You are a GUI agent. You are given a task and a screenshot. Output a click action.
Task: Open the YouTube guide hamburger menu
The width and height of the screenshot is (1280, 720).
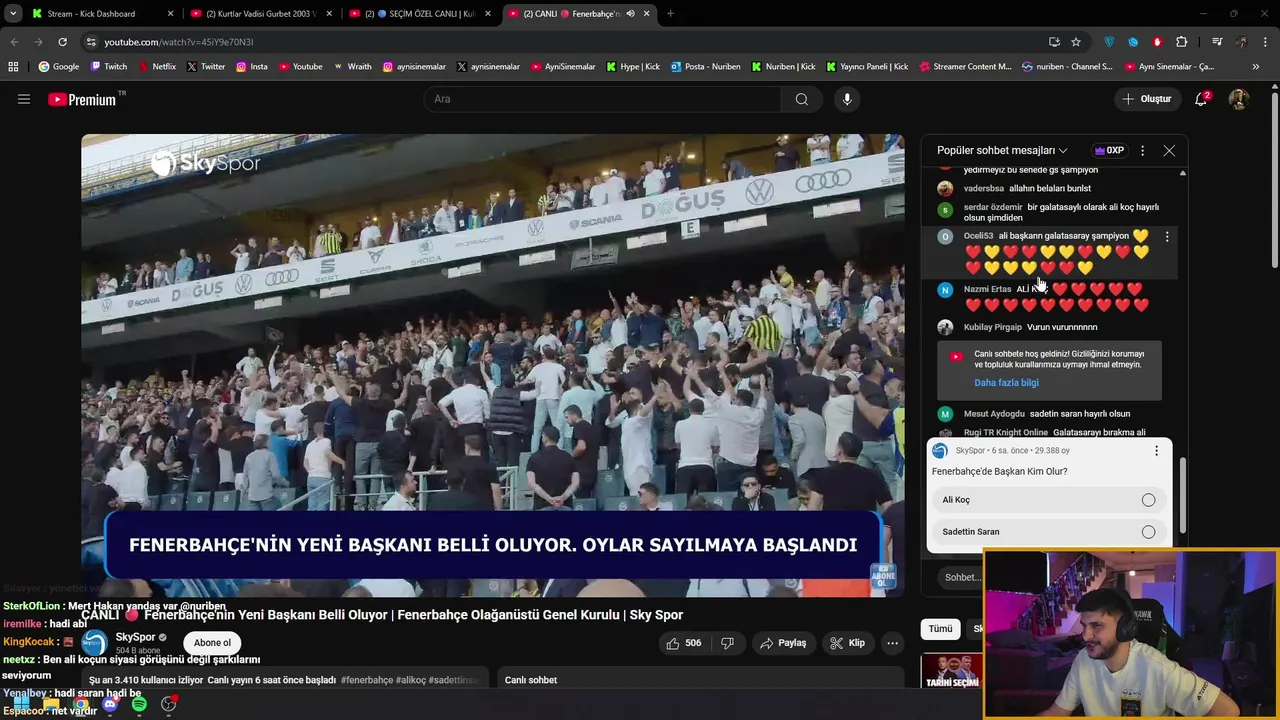click(x=24, y=99)
